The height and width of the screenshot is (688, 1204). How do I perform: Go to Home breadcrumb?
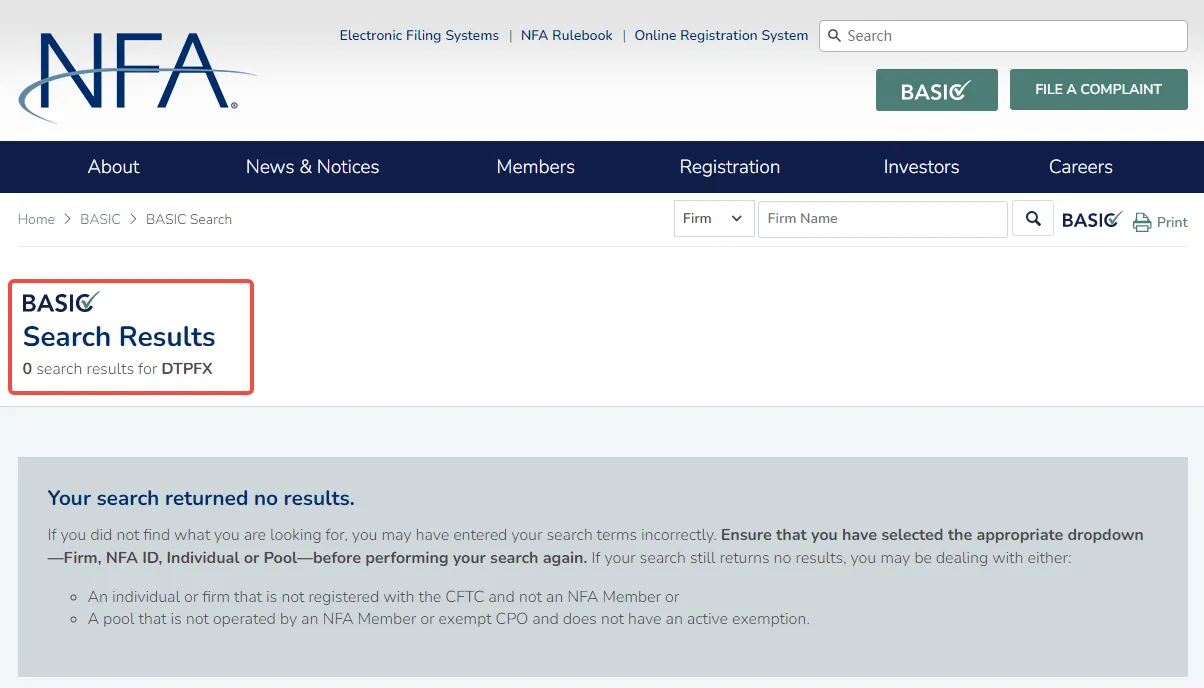click(x=36, y=219)
